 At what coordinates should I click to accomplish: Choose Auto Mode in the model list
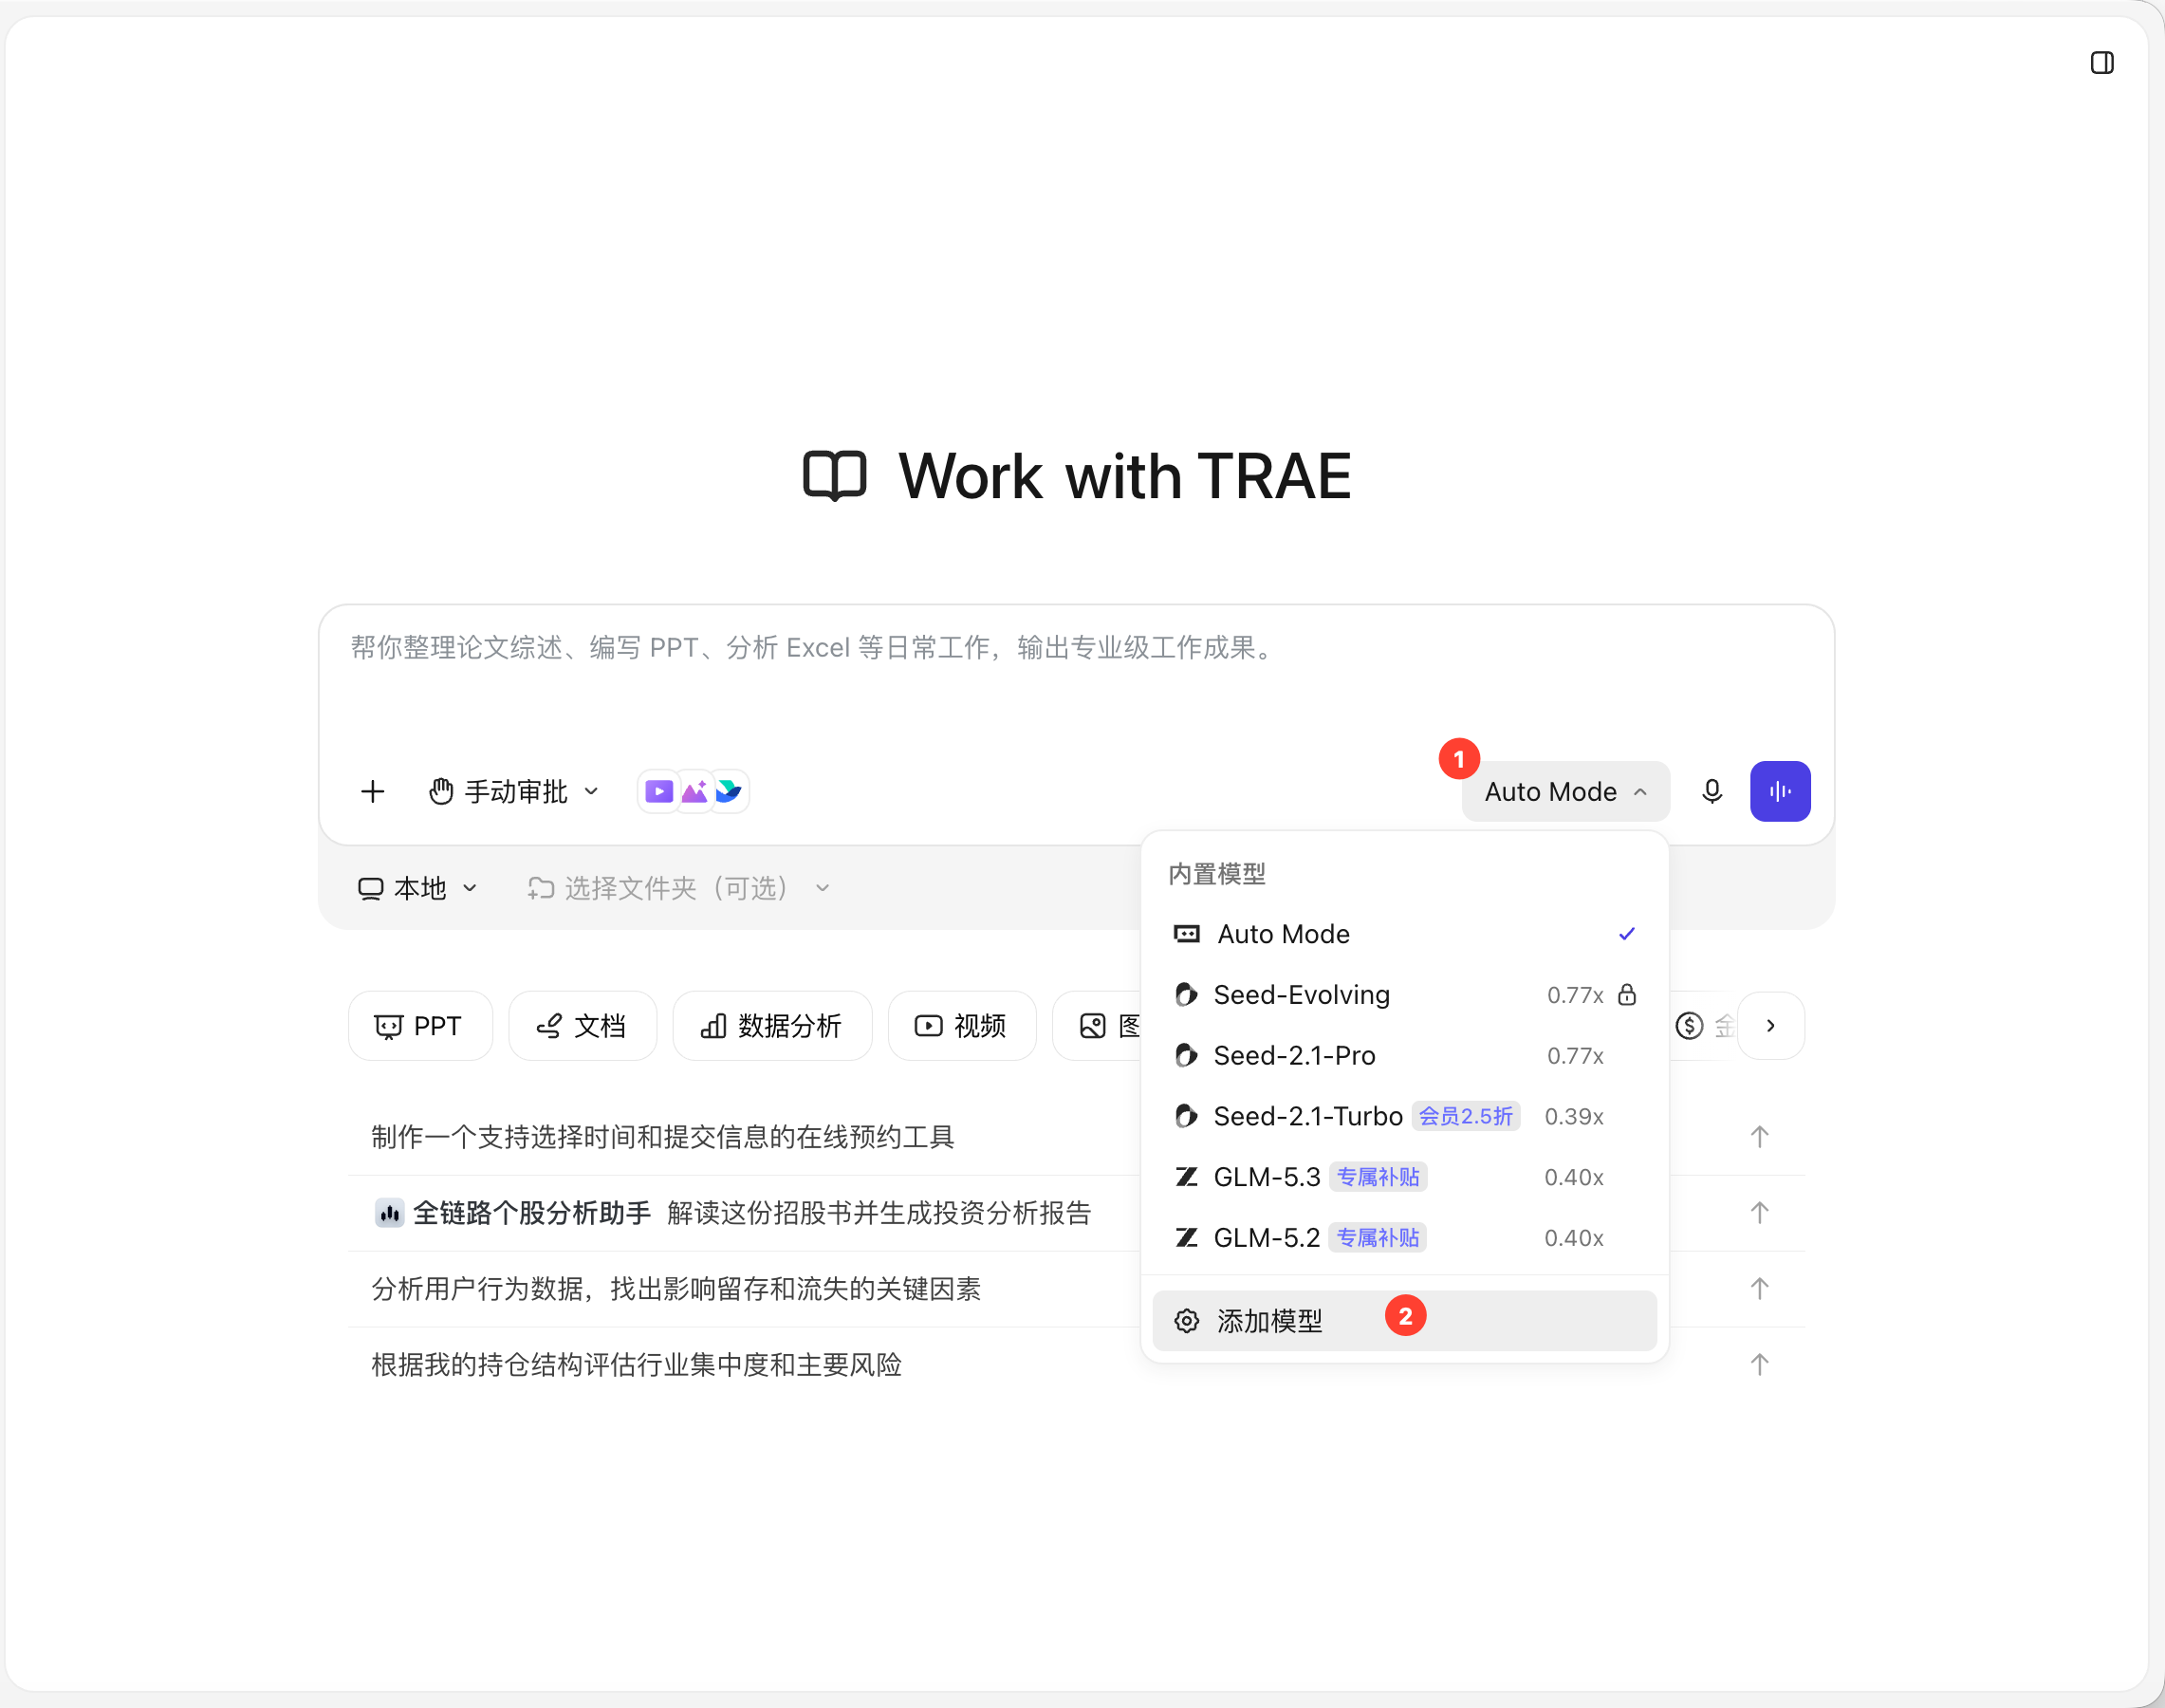coord(1404,934)
